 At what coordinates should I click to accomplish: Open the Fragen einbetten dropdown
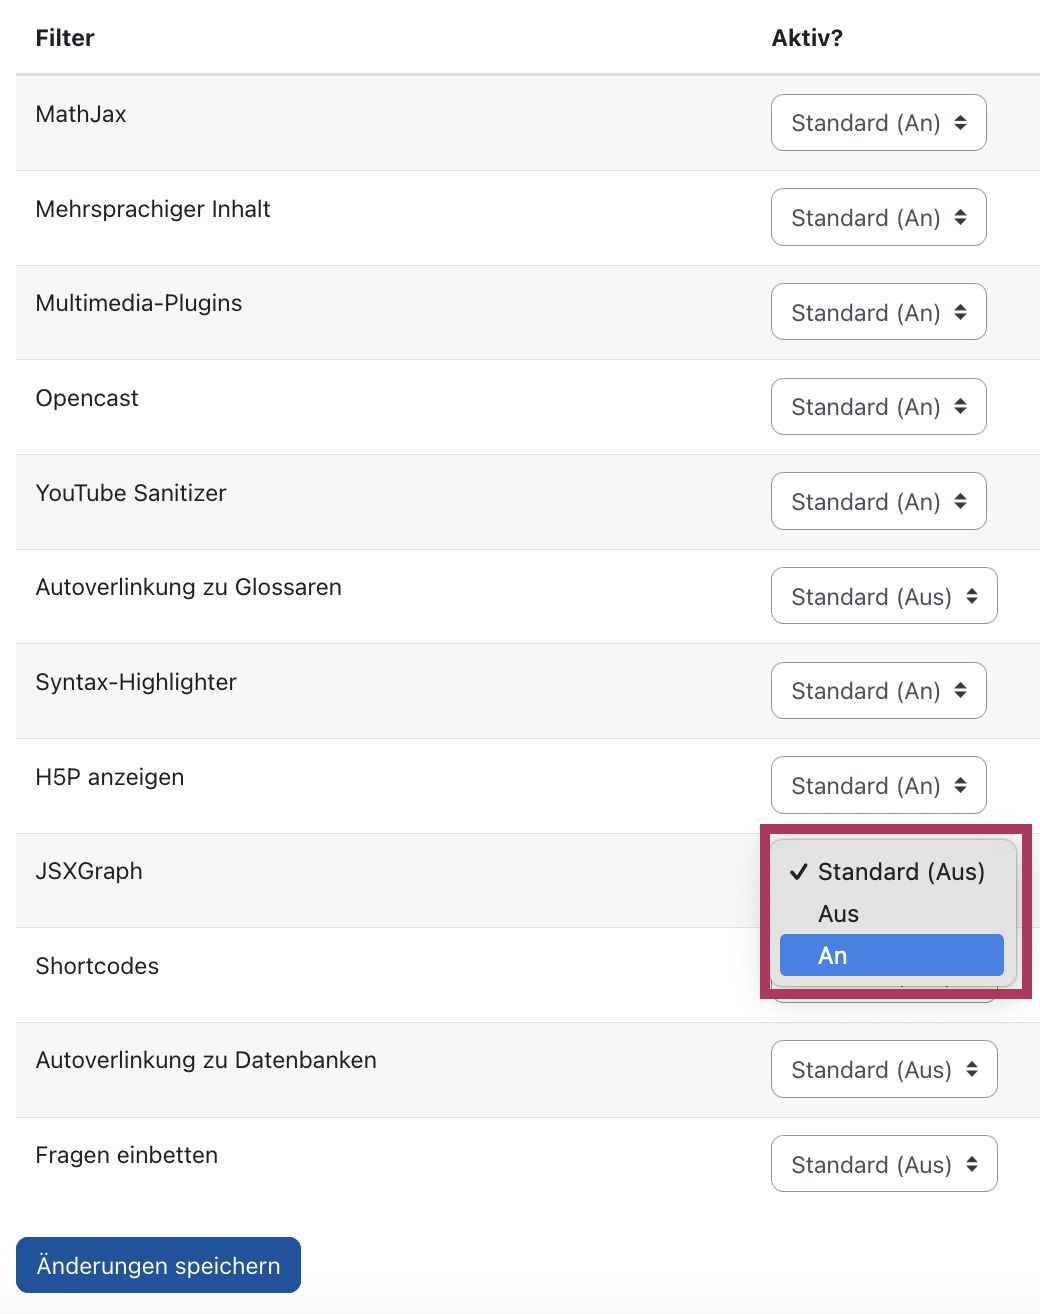[883, 1163]
